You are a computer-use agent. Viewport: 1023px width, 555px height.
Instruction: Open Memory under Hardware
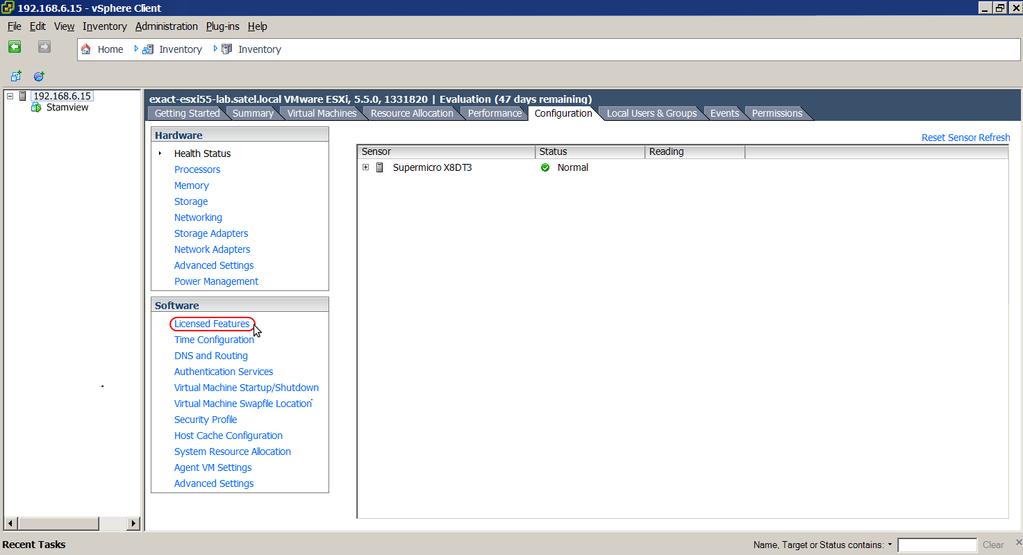pyautogui.click(x=191, y=185)
